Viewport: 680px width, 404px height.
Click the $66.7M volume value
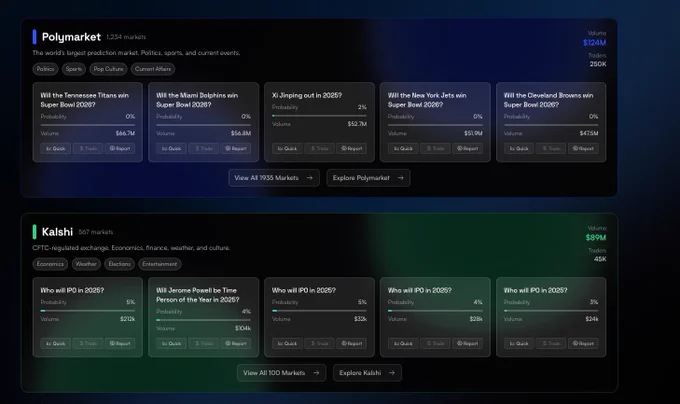[125, 134]
